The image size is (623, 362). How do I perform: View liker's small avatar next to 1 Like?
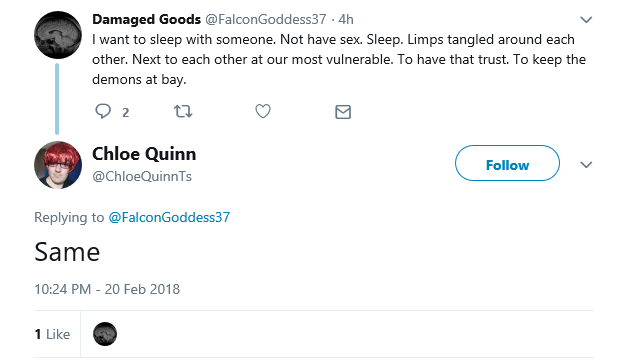(105, 334)
